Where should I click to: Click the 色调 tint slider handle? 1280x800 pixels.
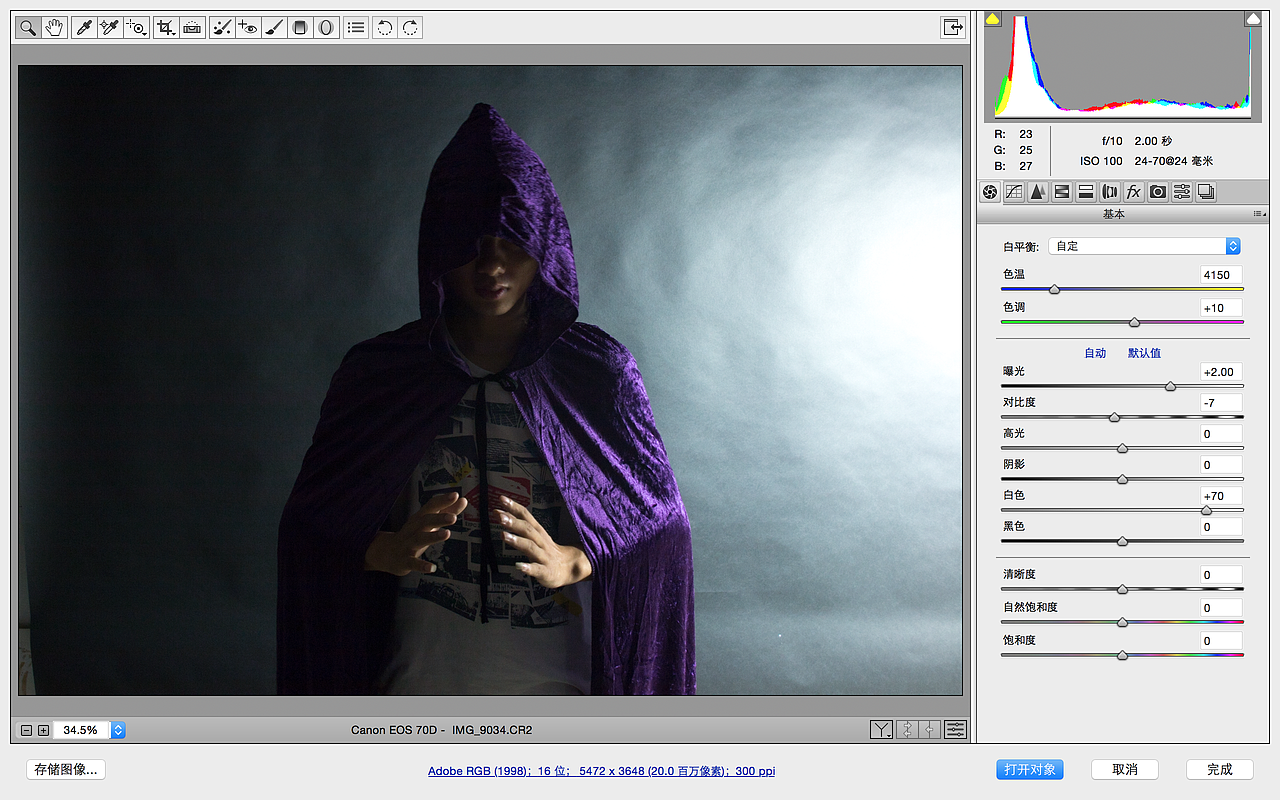[1134, 322]
